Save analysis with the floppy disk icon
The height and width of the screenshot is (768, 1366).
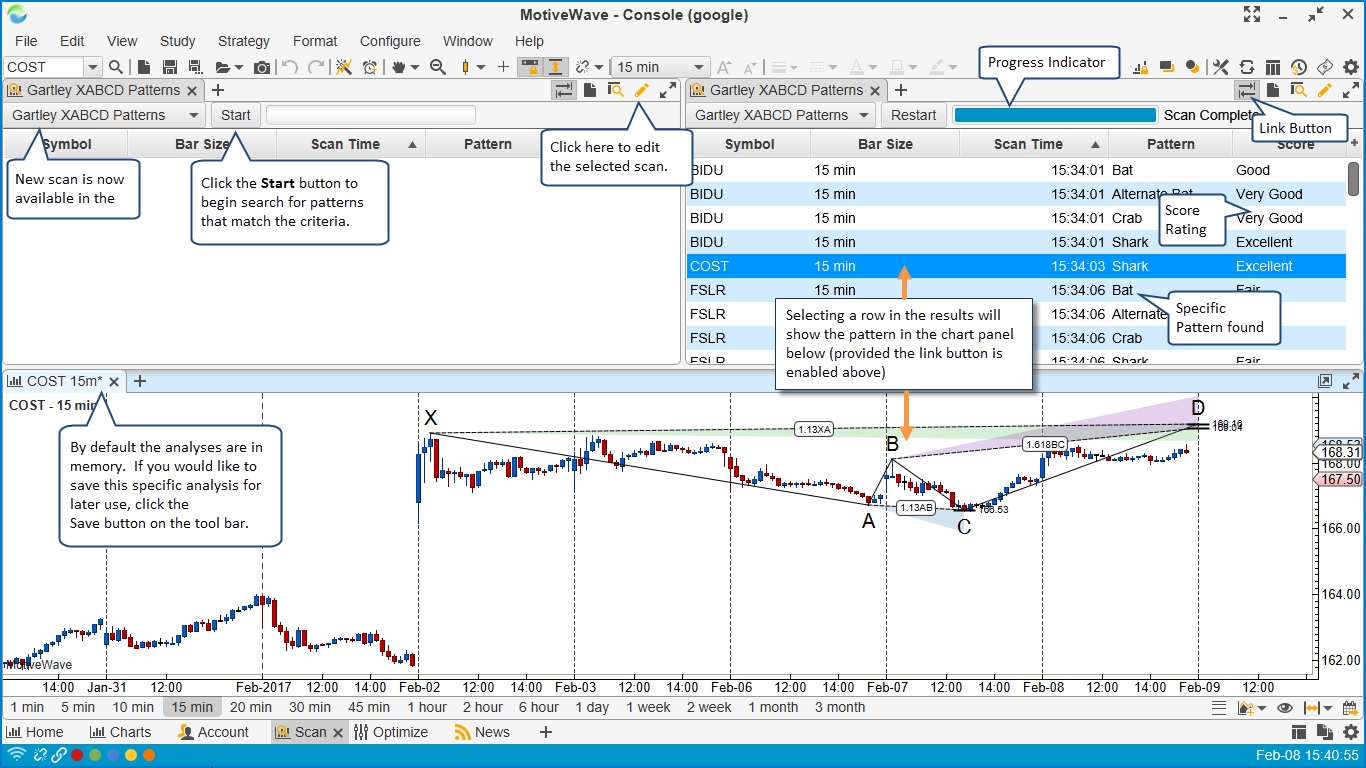(x=170, y=67)
